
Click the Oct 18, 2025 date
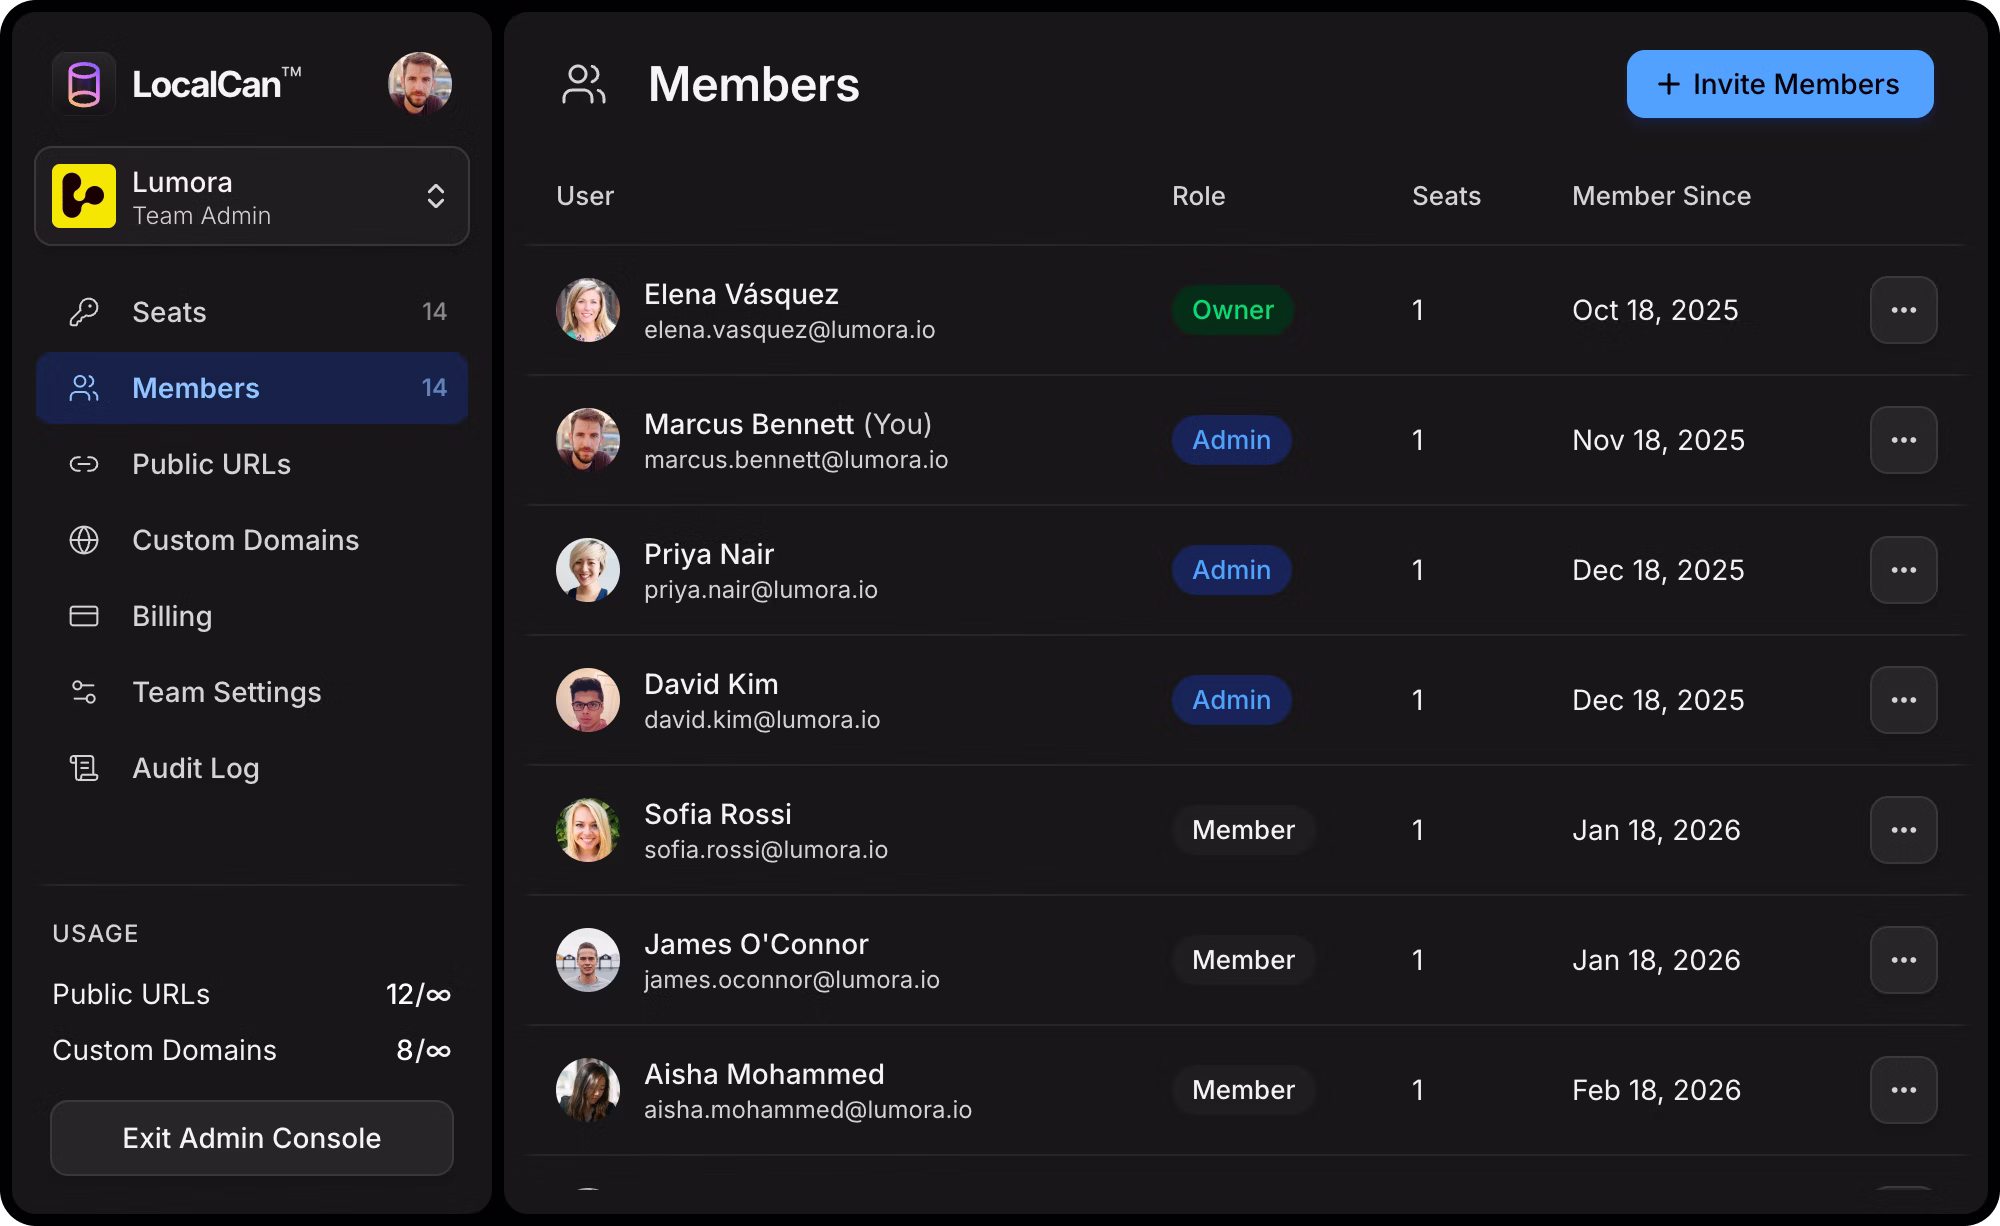point(1656,310)
